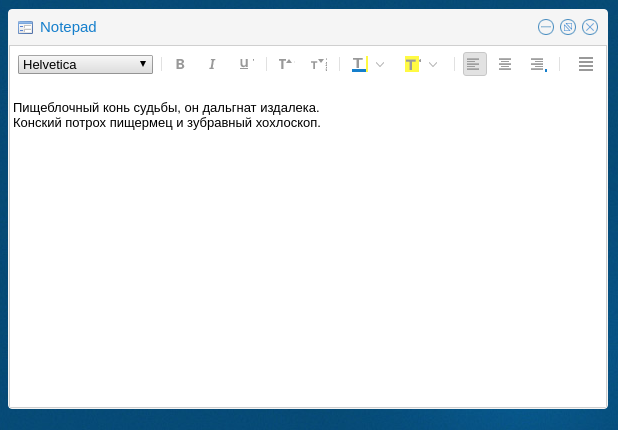Viewport: 618px width, 430px height.
Task: Increase font size icon
Action: pos(285,64)
